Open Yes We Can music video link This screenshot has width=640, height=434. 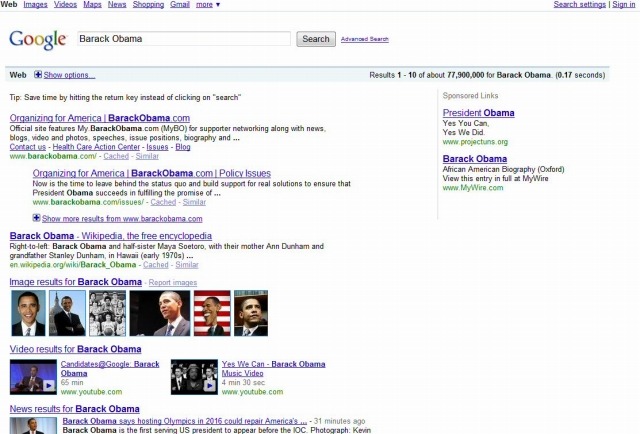click(x=273, y=369)
